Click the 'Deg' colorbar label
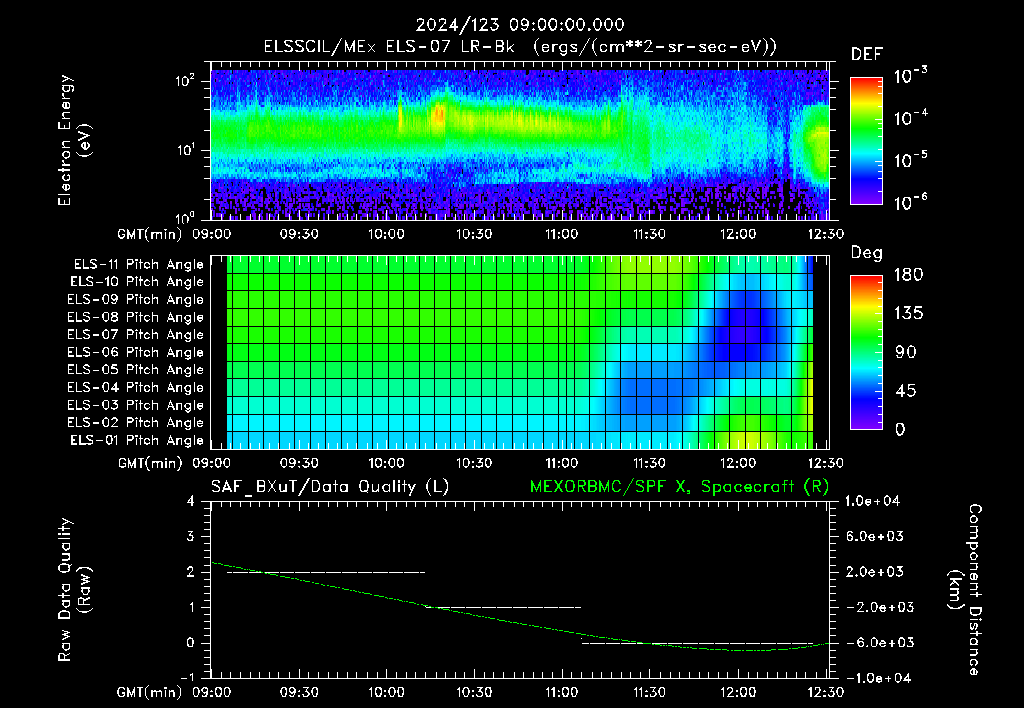Viewport: 1024px width, 708px height. tap(867, 253)
